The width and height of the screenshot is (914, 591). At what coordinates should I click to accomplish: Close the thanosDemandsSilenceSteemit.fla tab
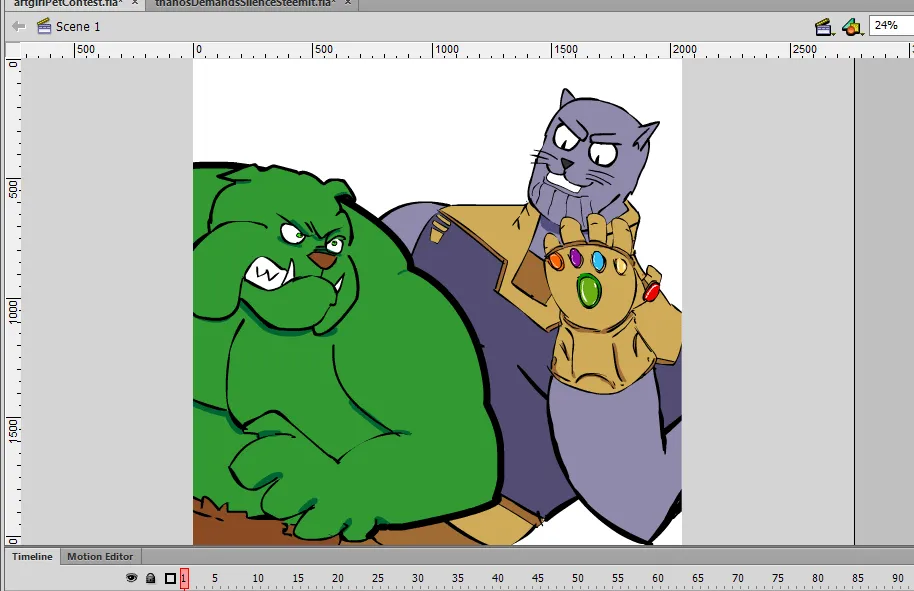[348, 3]
